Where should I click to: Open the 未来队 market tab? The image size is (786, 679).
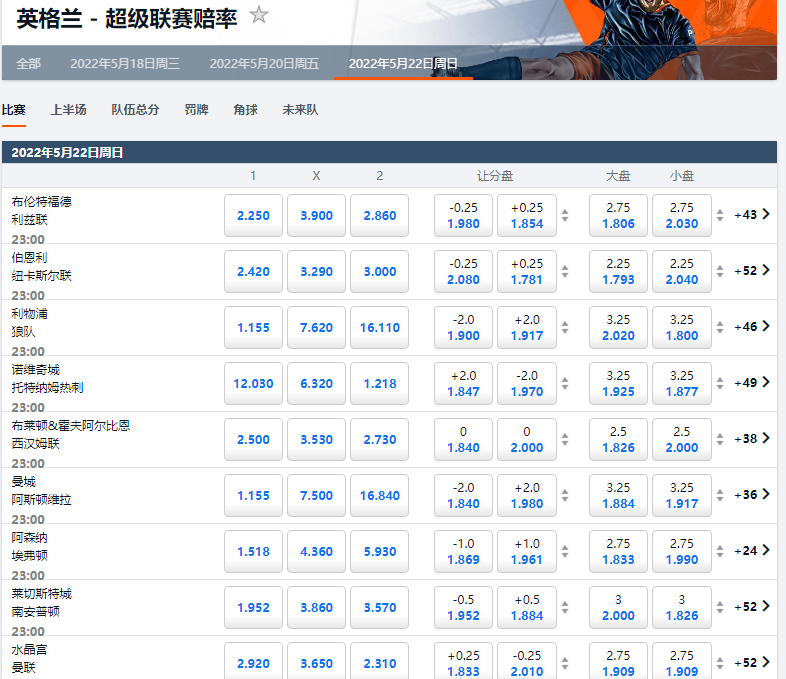pos(300,110)
